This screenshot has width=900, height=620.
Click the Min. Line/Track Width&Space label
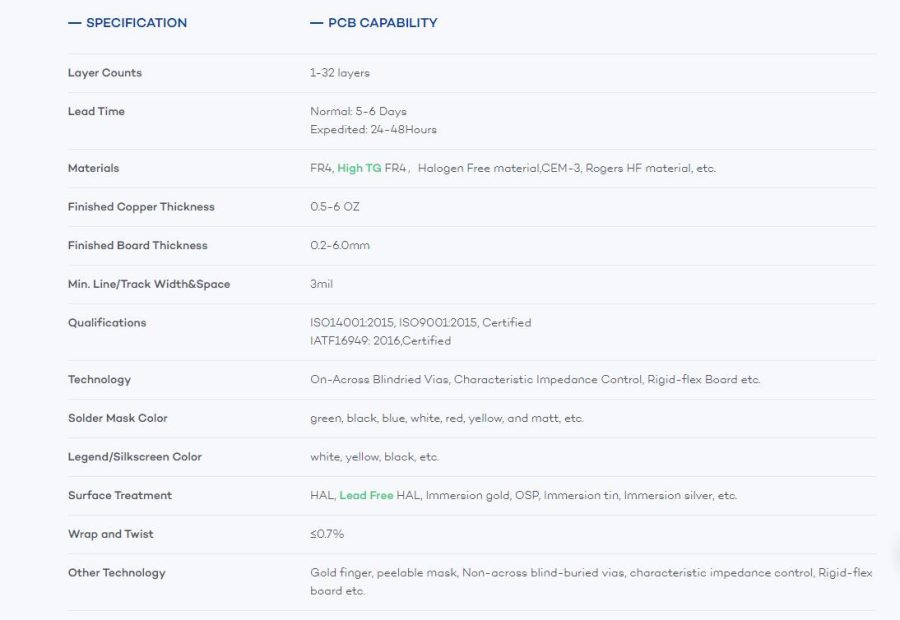click(x=149, y=285)
